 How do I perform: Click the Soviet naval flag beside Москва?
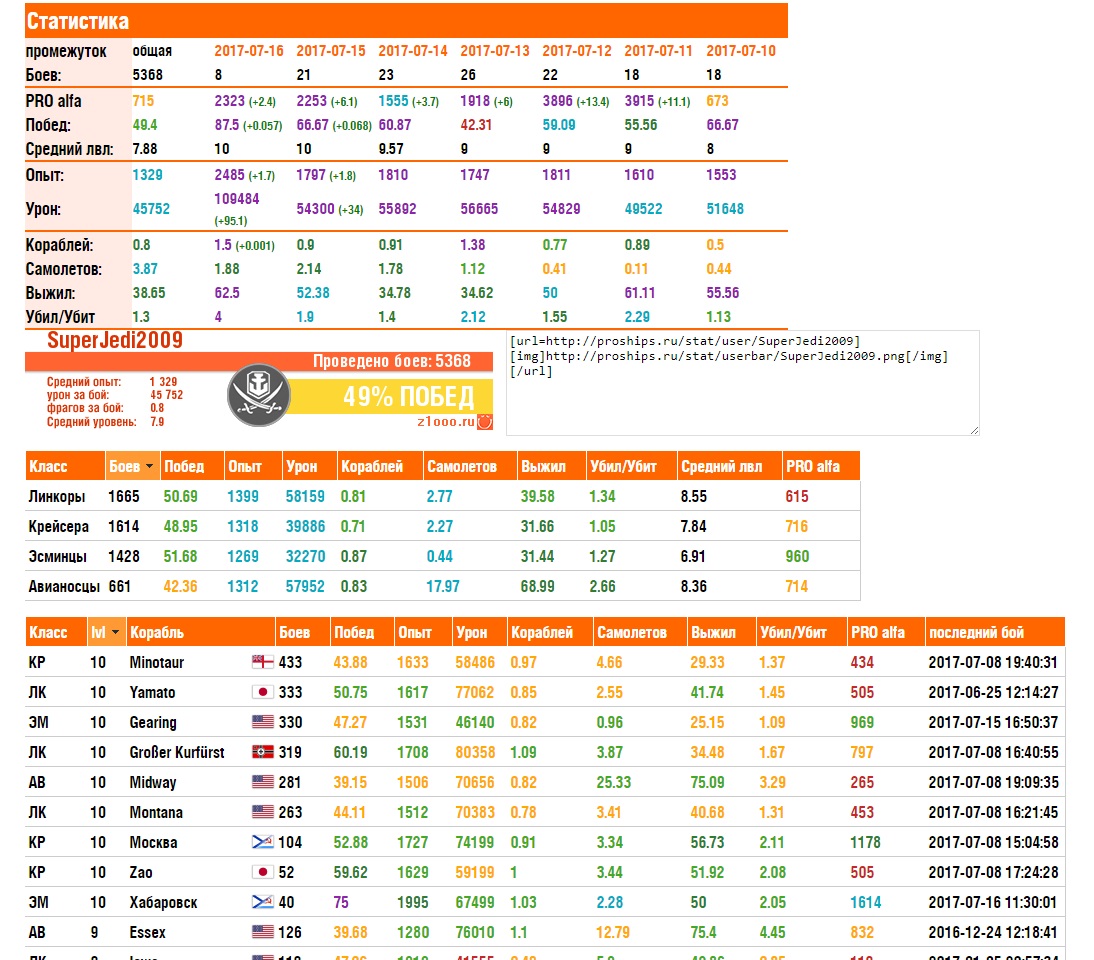pyautogui.click(x=263, y=842)
